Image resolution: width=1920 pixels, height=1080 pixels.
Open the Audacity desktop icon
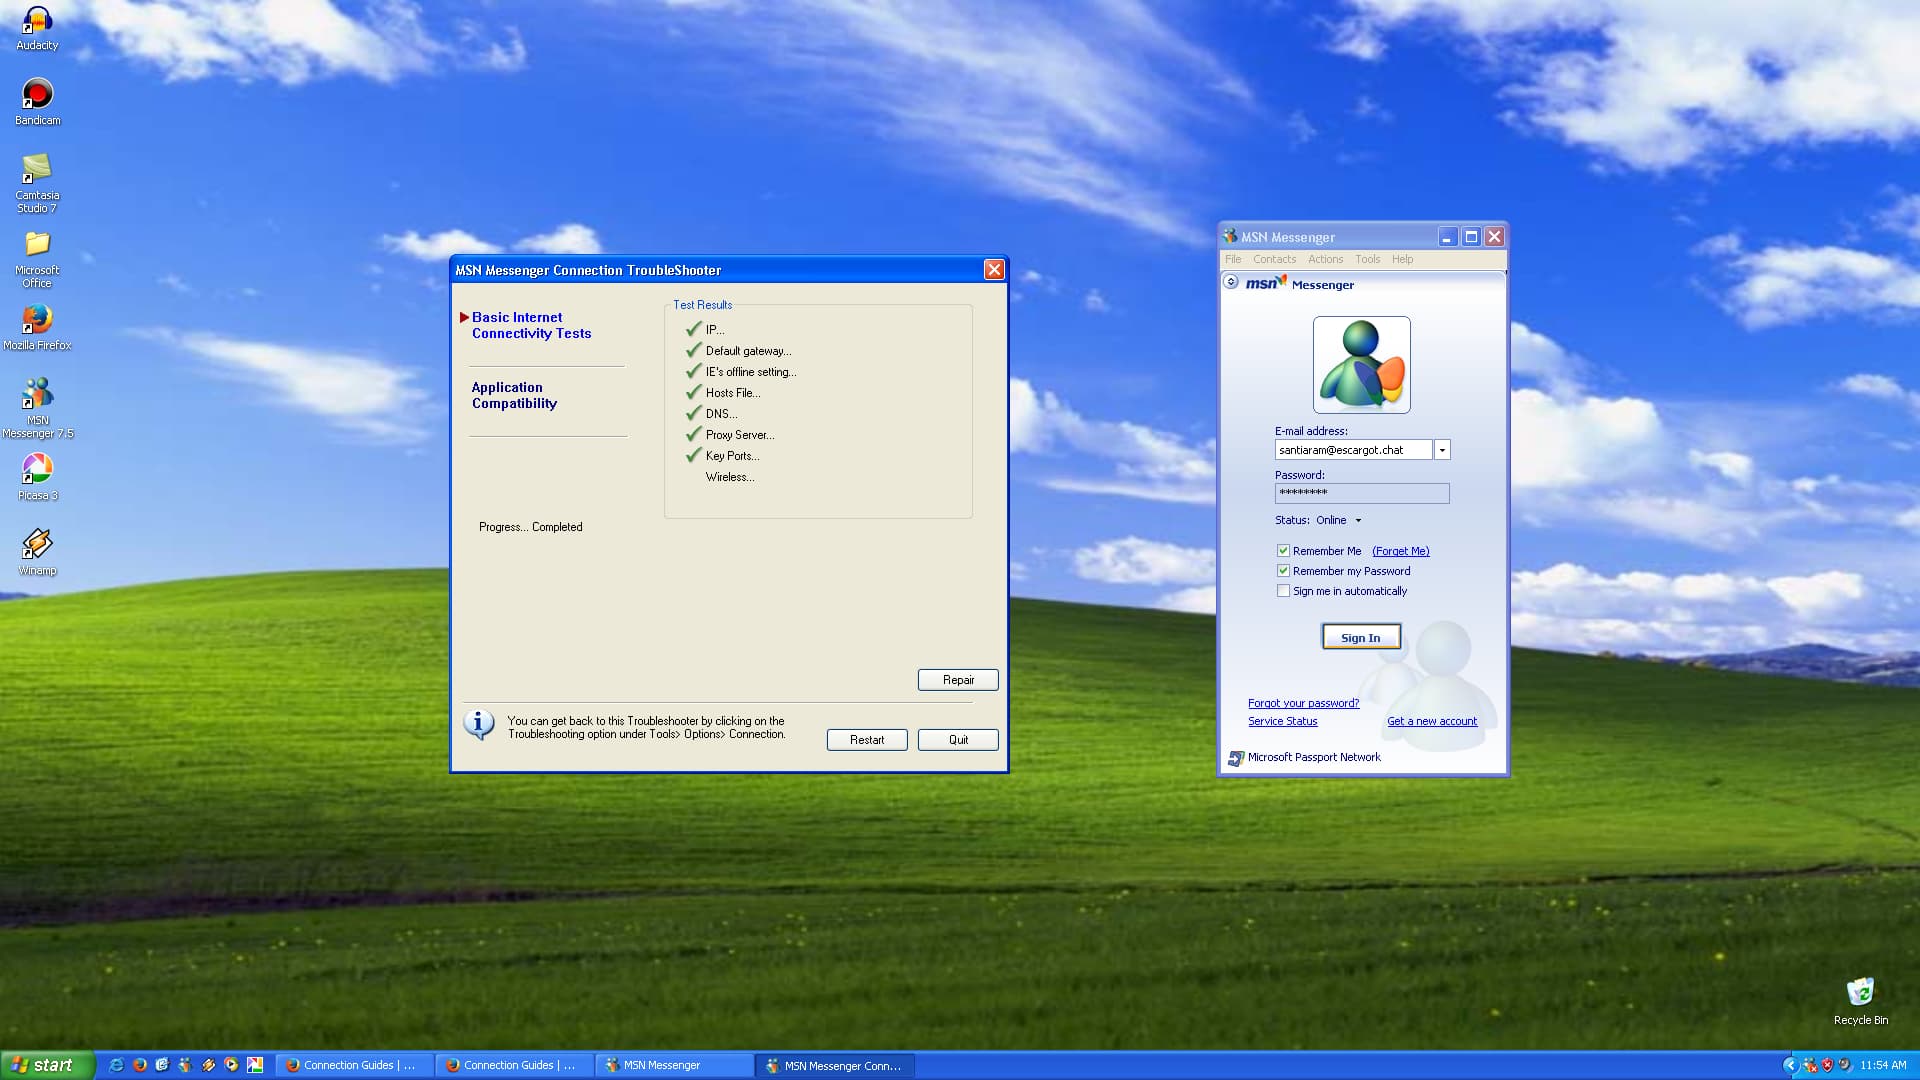coord(37,20)
